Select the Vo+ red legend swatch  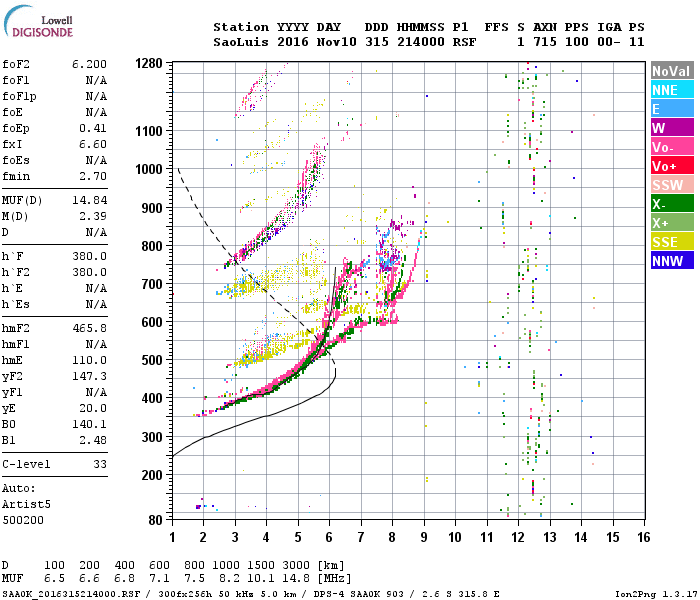pyautogui.click(x=672, y=166)
